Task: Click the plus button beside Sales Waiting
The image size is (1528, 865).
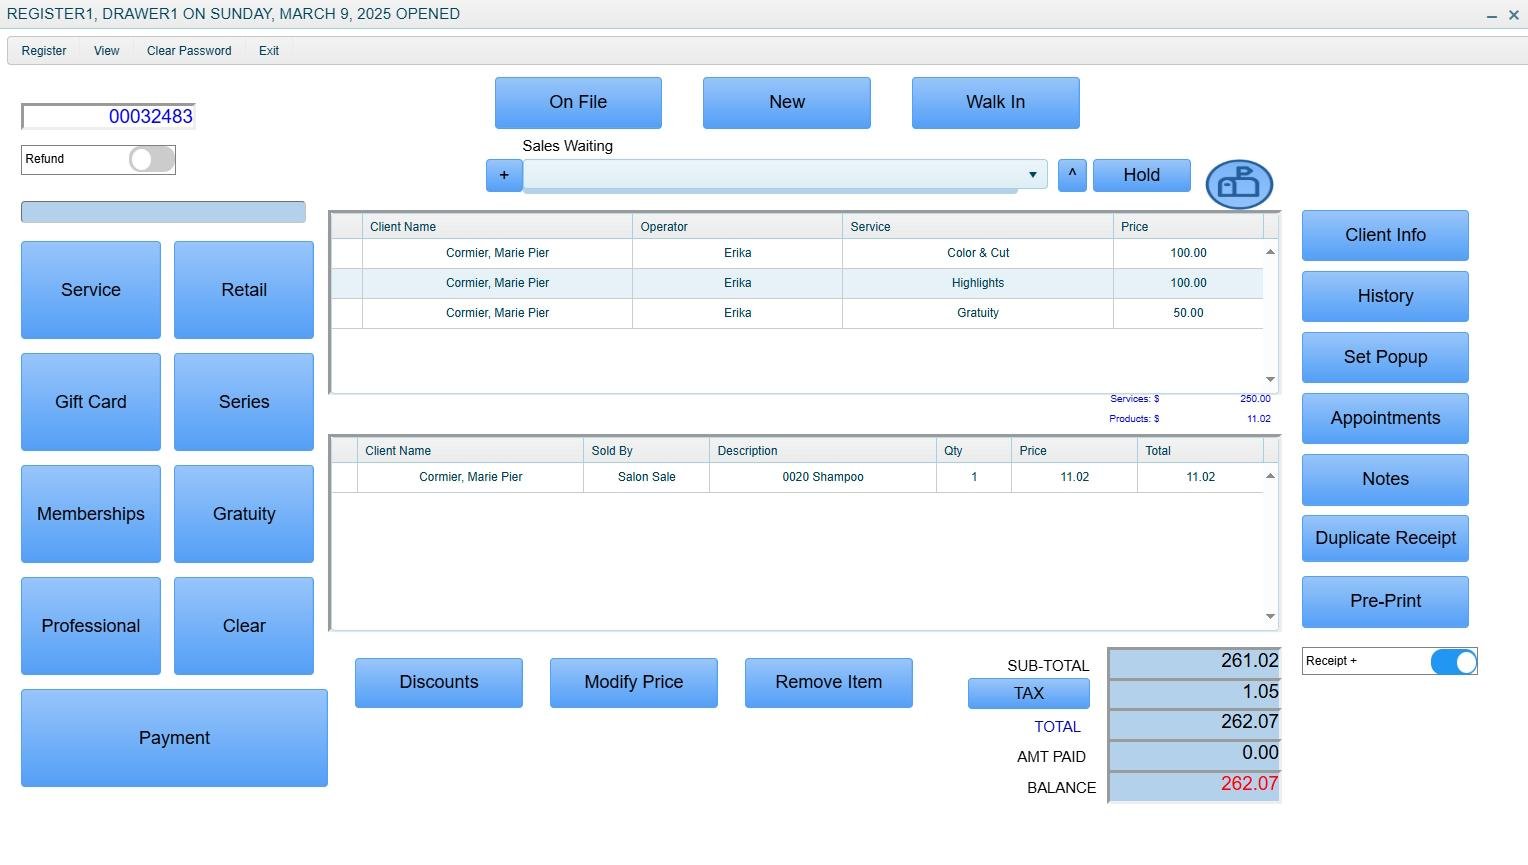Action: (x=504, y=175)
